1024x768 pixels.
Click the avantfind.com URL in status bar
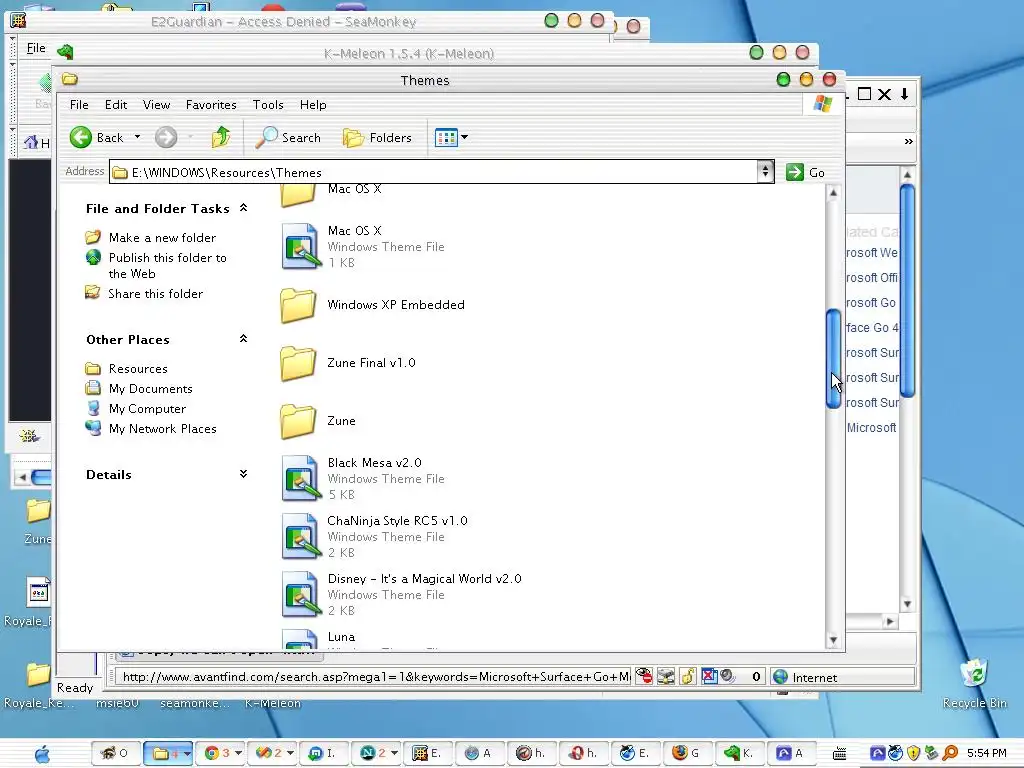coord(376,677)
